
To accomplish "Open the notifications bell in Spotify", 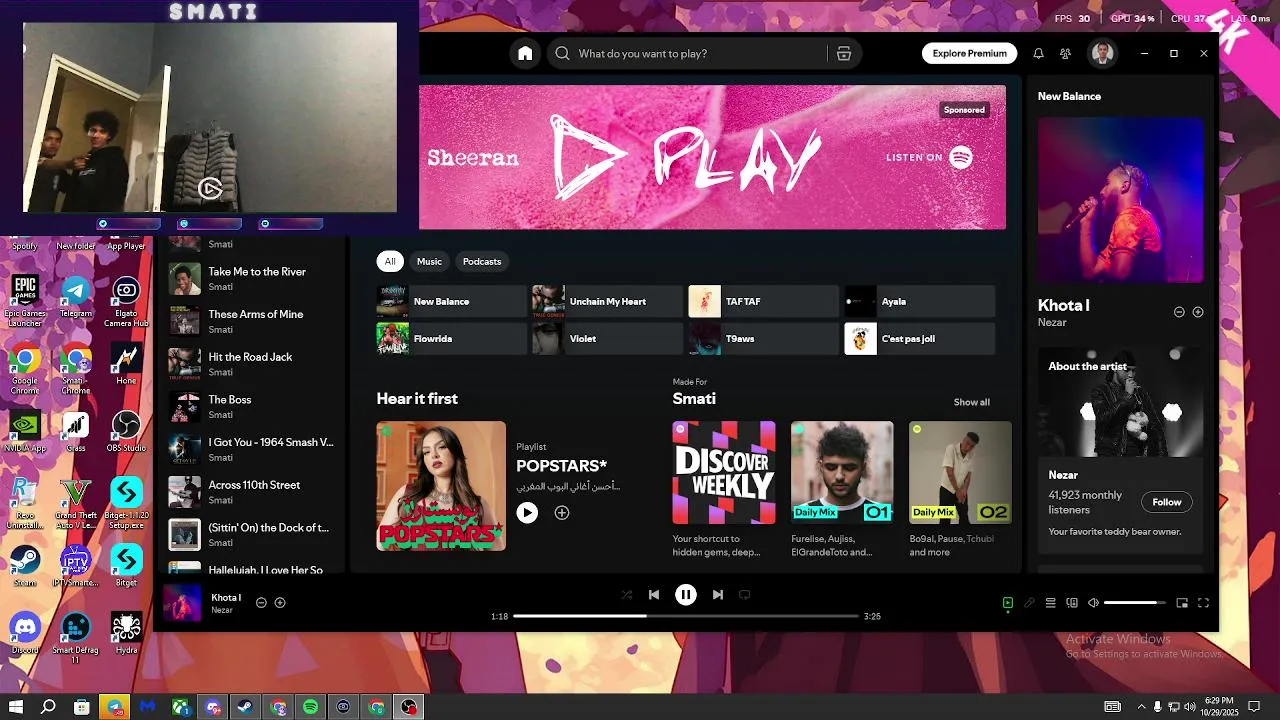I will pyautogui.click(x=1038, y=54).
